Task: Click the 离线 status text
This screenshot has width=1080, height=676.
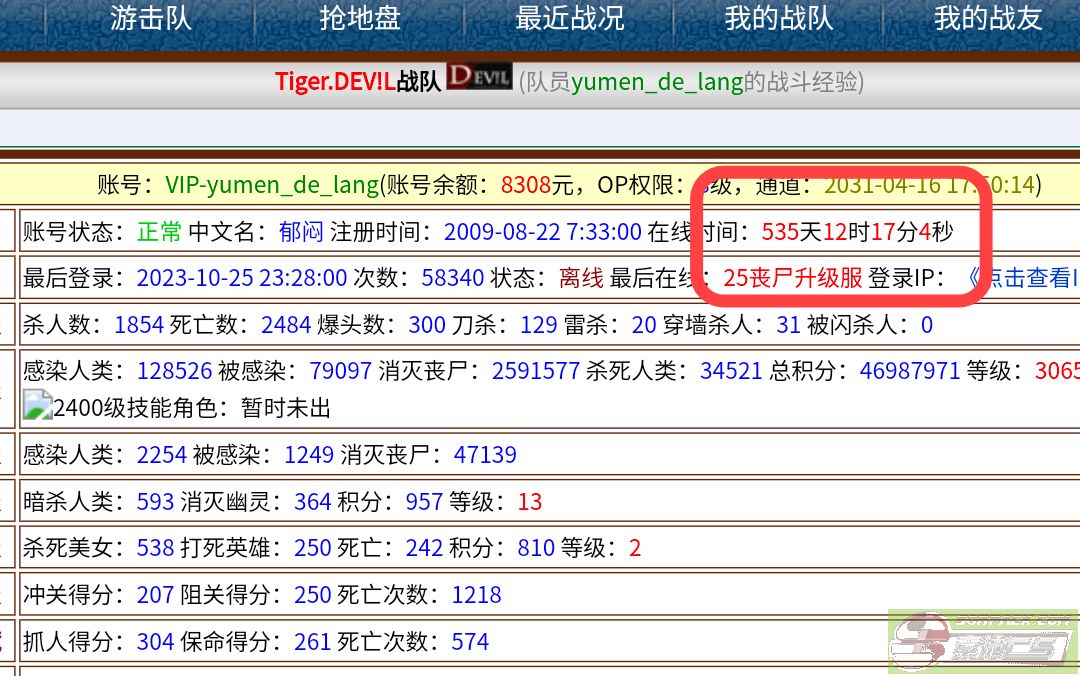Action: (581, 278)
